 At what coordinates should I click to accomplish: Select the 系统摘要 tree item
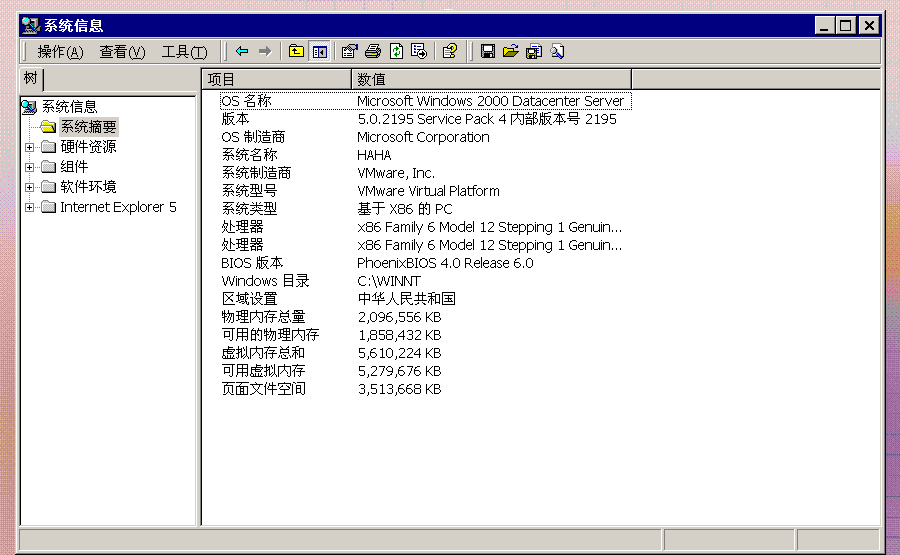[x=88, y=127]
